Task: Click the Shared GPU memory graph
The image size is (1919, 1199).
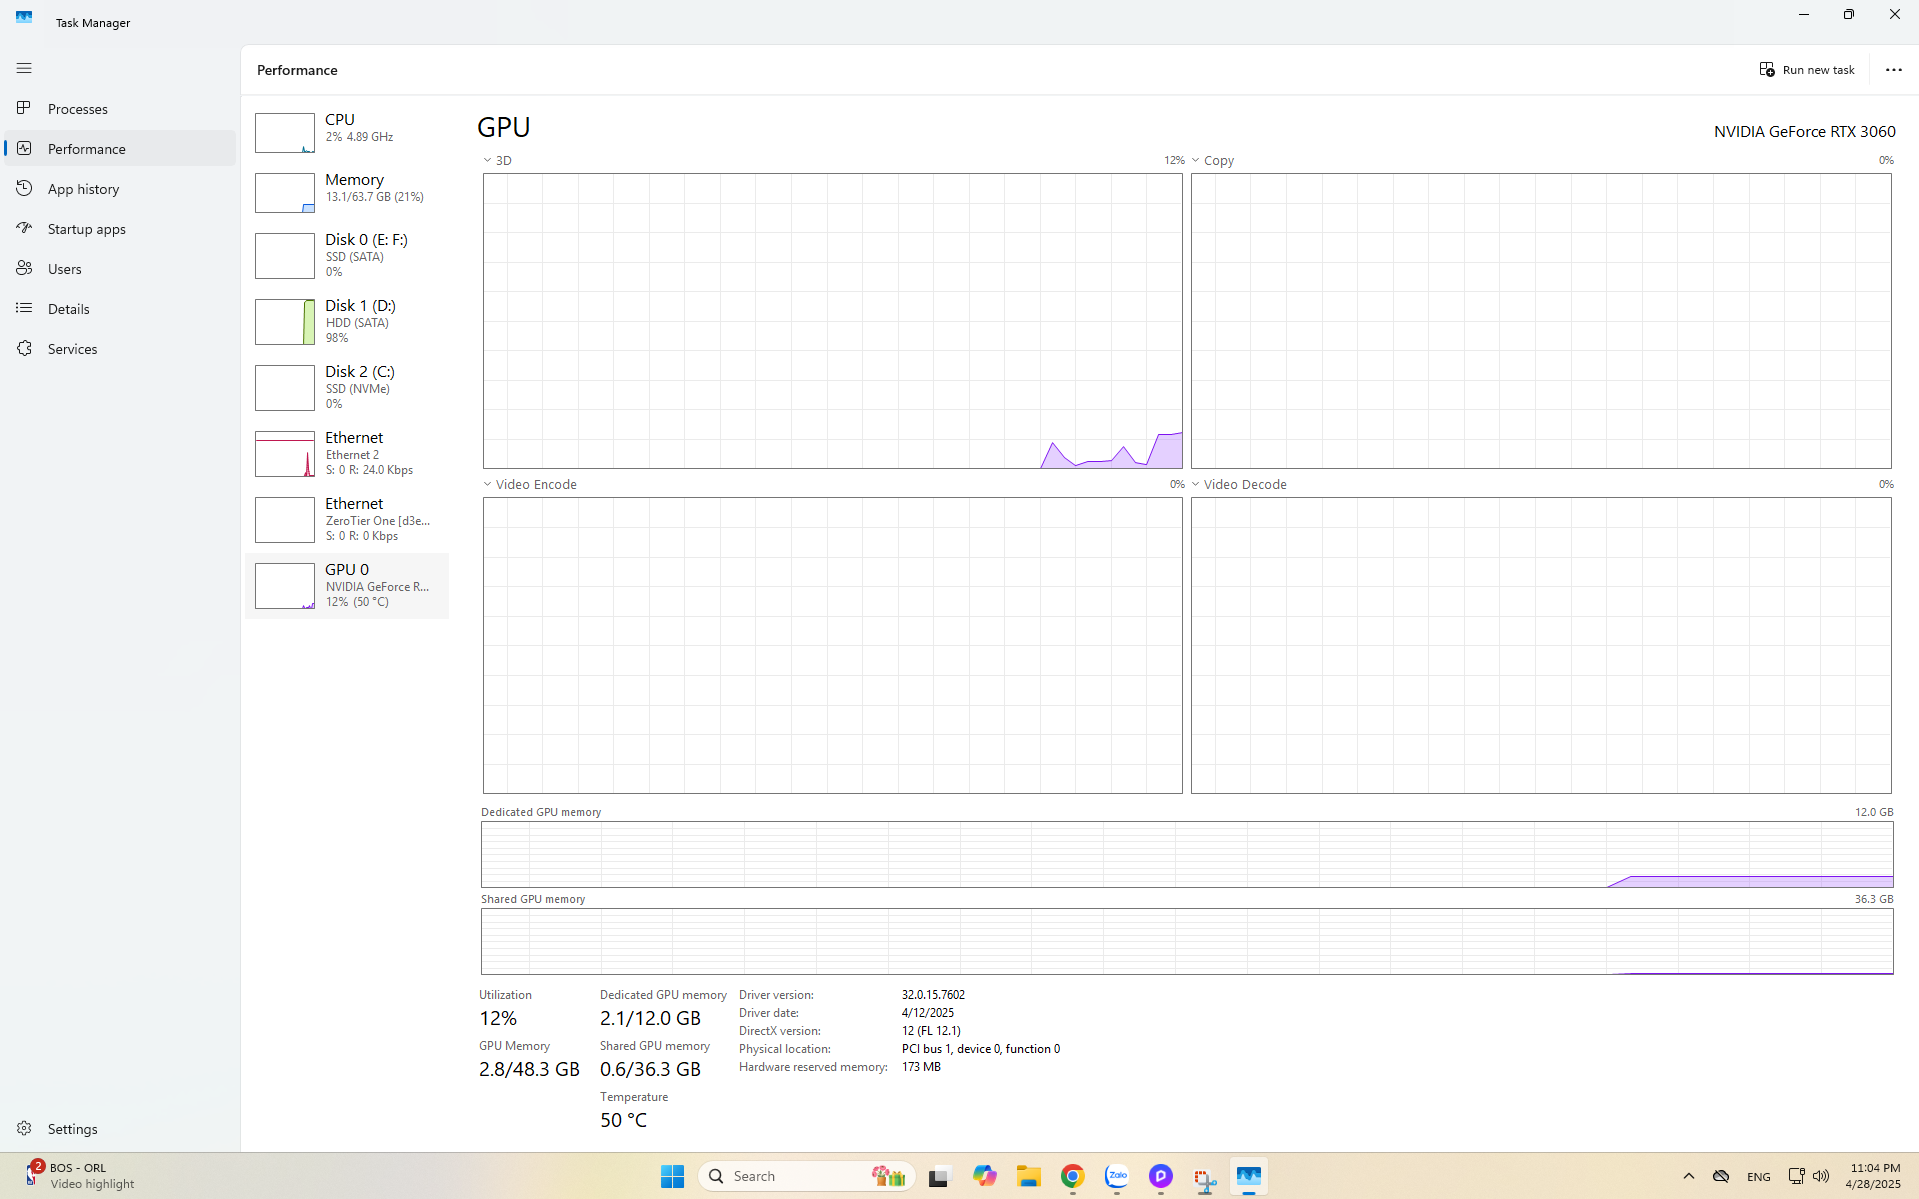Action: pos(1187,941)
